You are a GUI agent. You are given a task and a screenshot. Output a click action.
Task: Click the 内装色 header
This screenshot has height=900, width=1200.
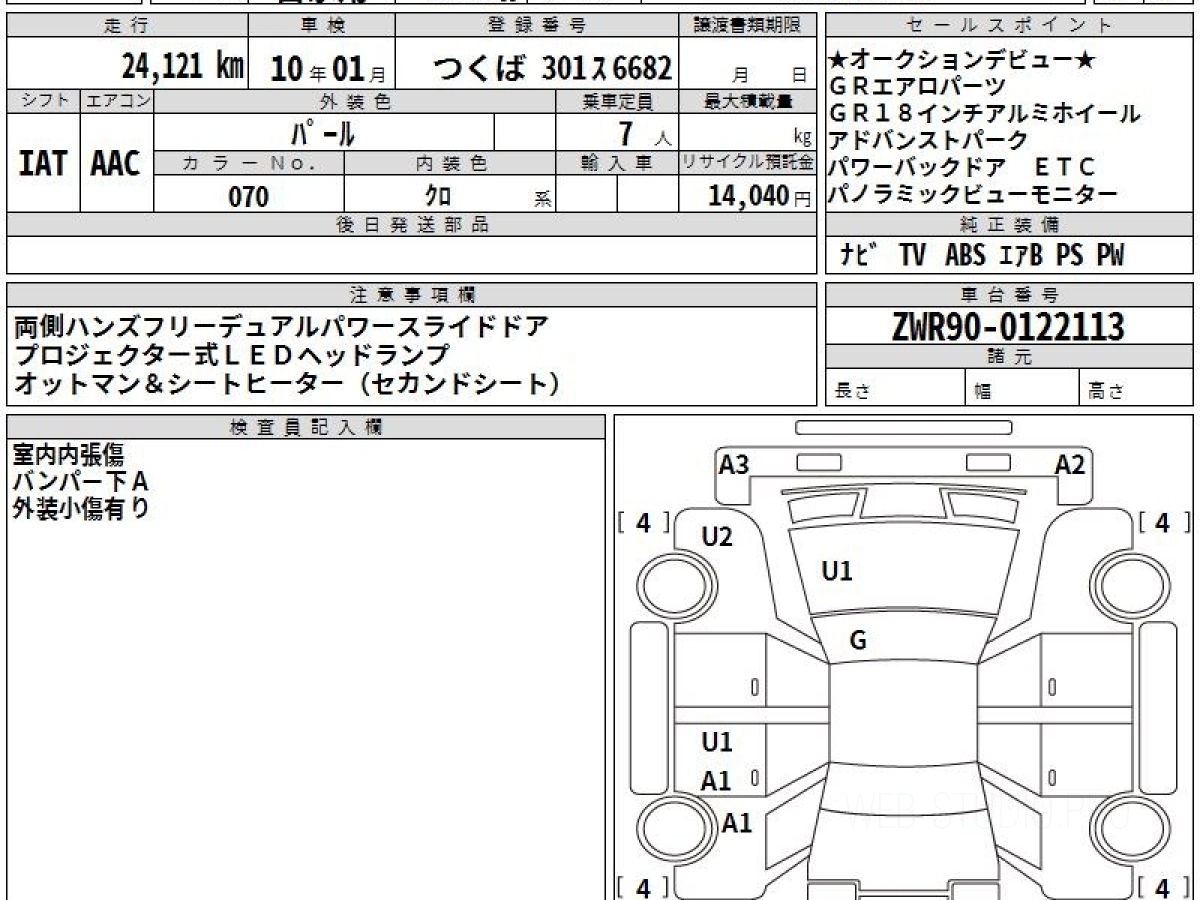450,163
